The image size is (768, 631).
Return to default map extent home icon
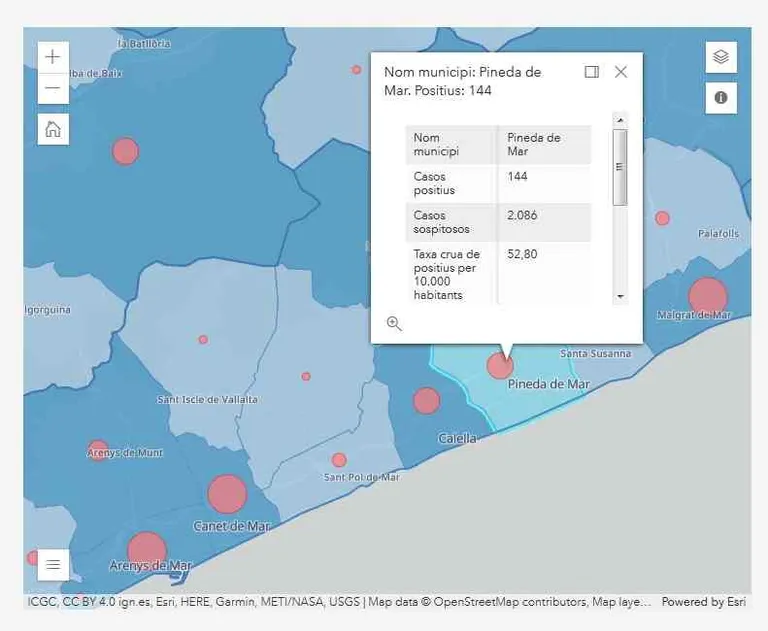pos(53,129)
